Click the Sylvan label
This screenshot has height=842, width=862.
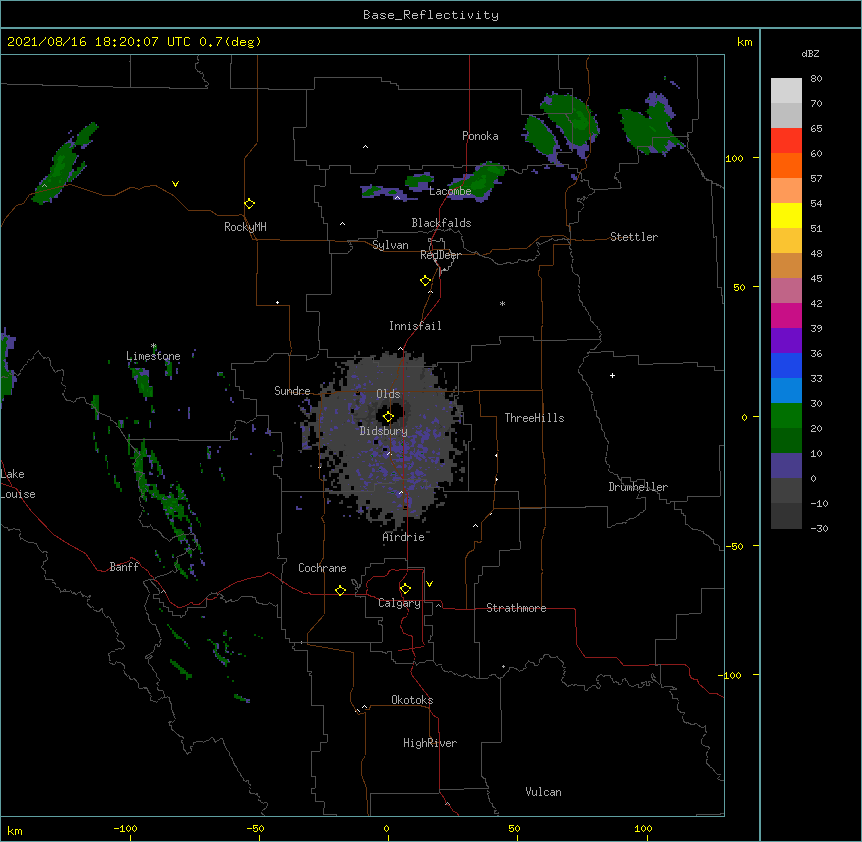[x=390, y=245]
